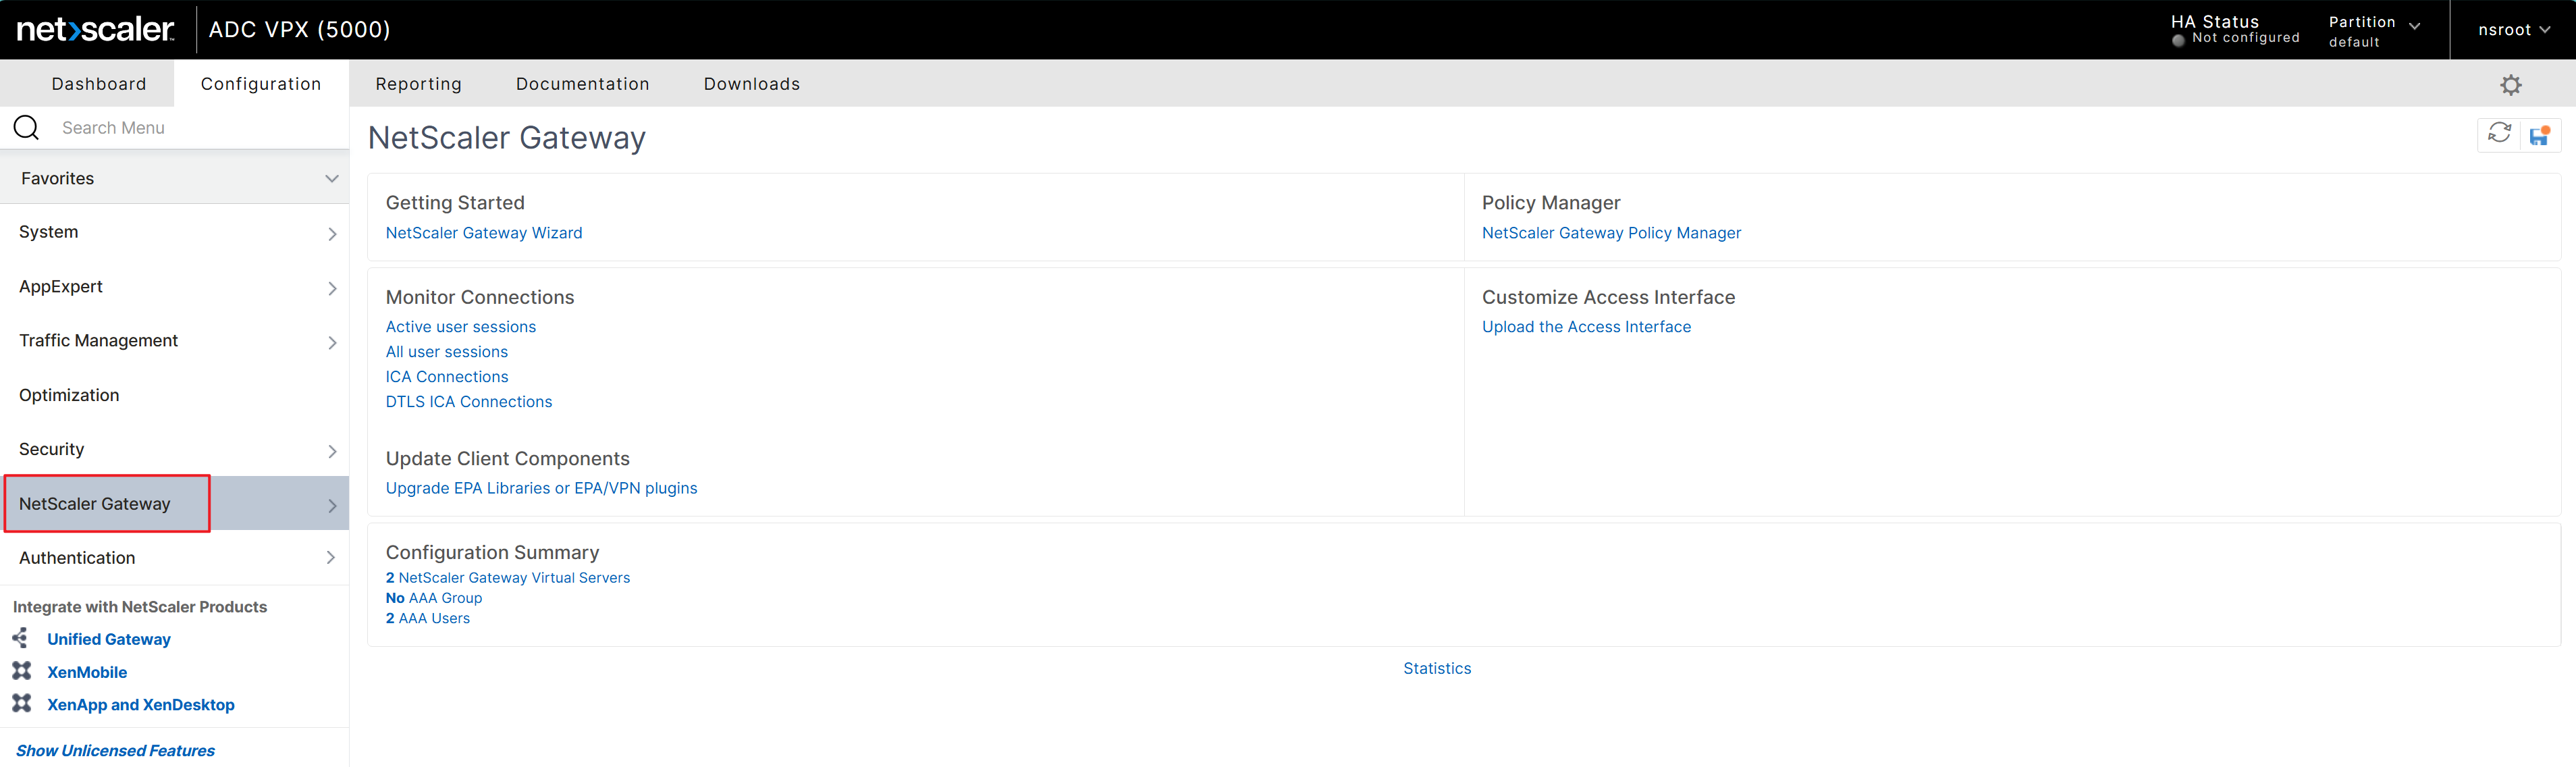Click Show Unlicensed Features
Image resolution: width=2576 pixels, height=767 pixels.
tap(115, 750)
